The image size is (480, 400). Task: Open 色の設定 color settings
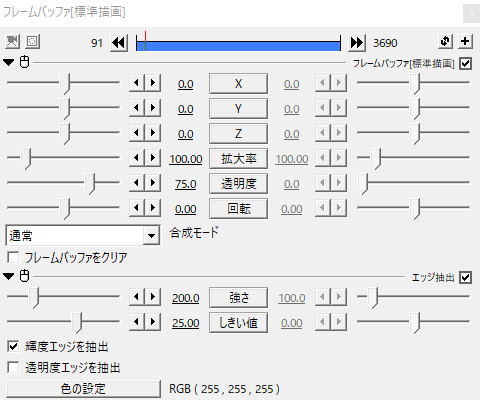(83, 389)
